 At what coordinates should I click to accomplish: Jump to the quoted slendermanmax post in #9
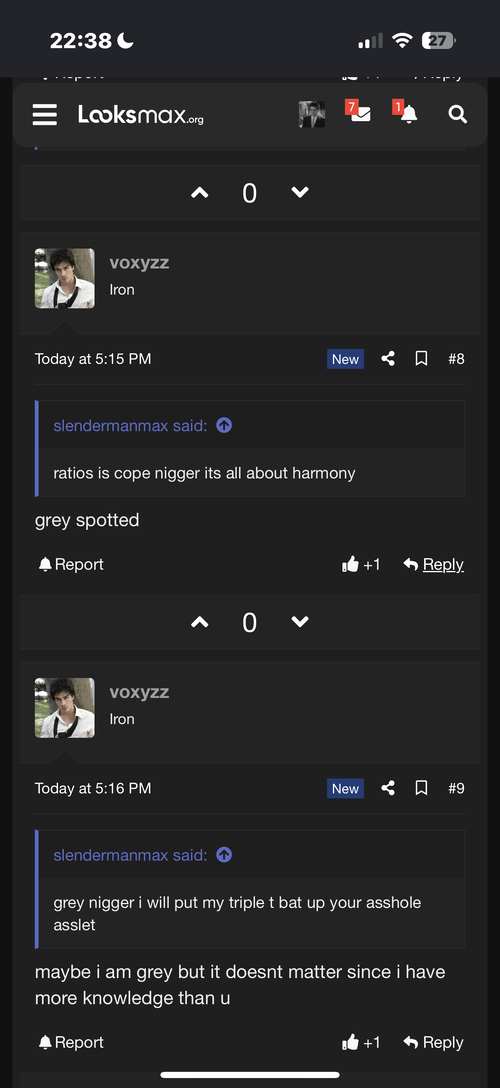(x=224, y=855)
